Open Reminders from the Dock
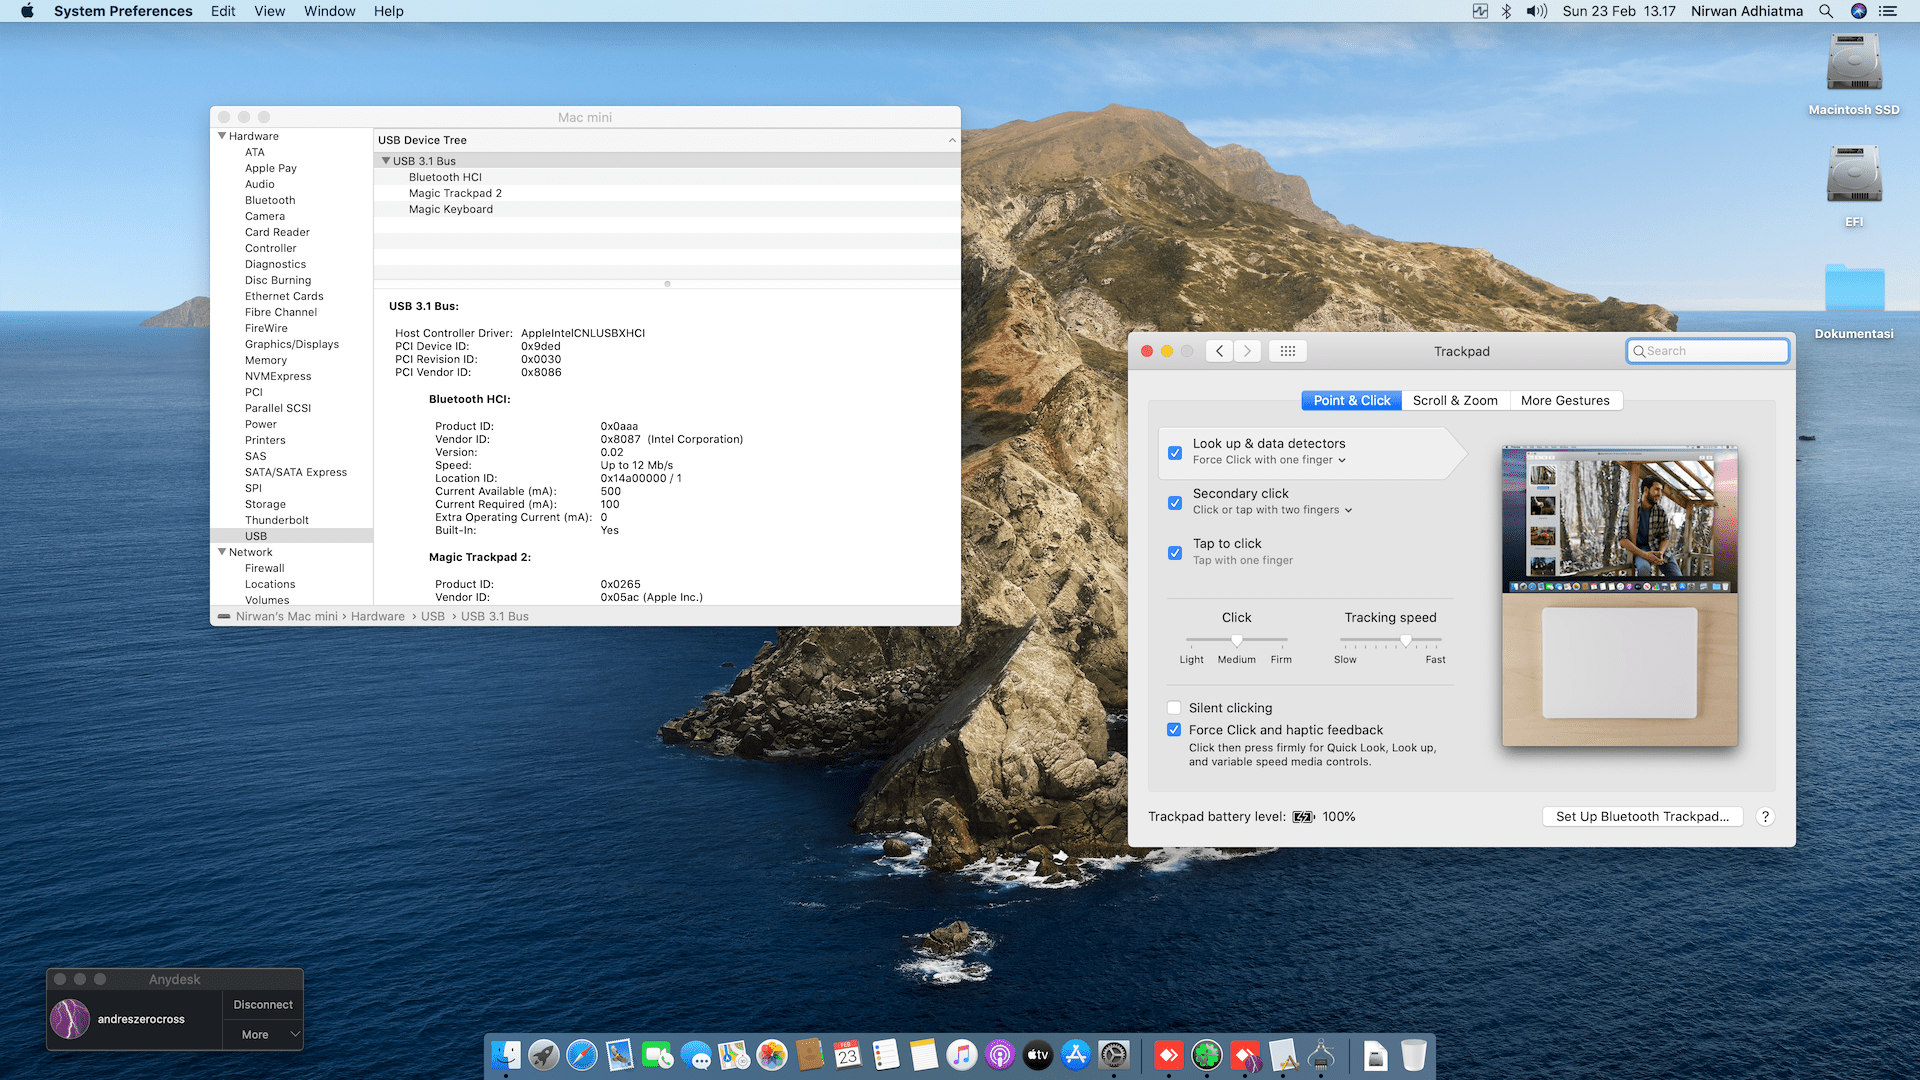Viewport: 1920px width, 1080px height. click(886, 1055)
